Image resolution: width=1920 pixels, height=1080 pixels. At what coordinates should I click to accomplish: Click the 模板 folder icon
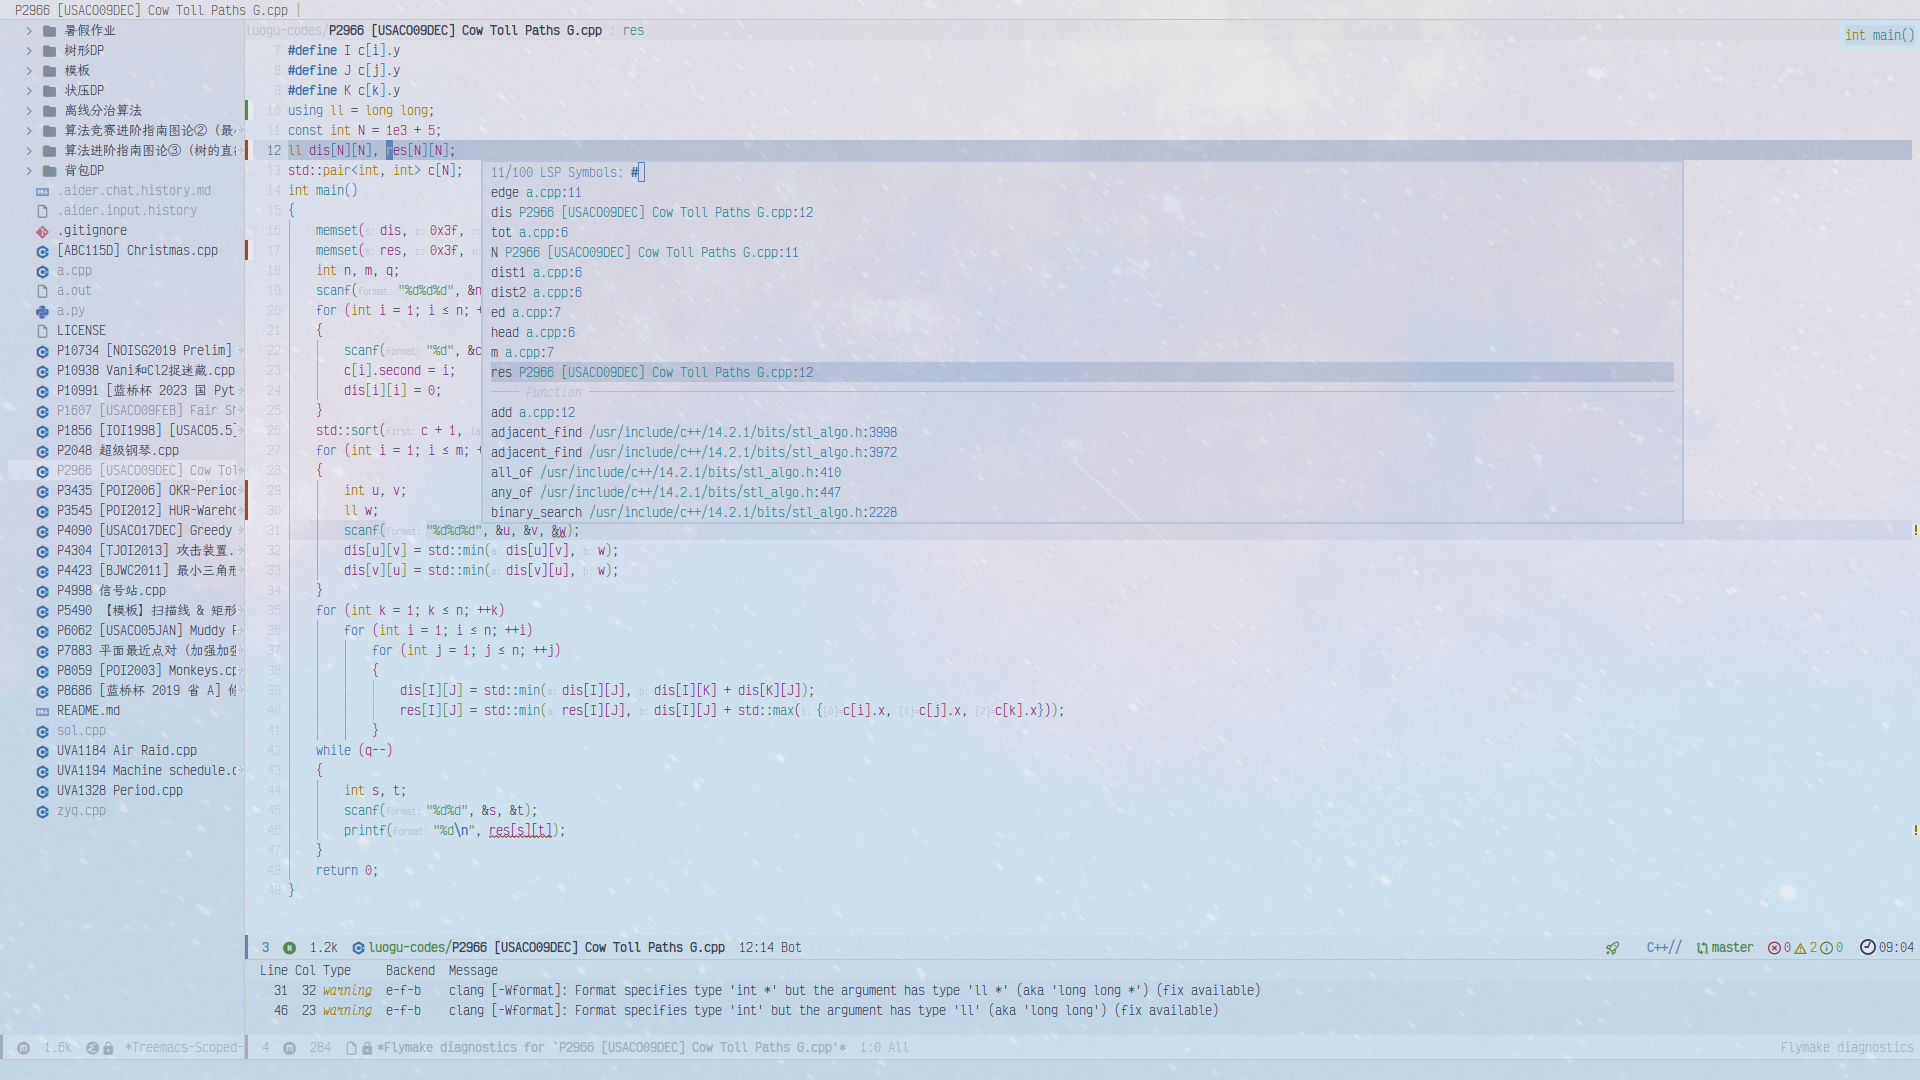point(49,71)
